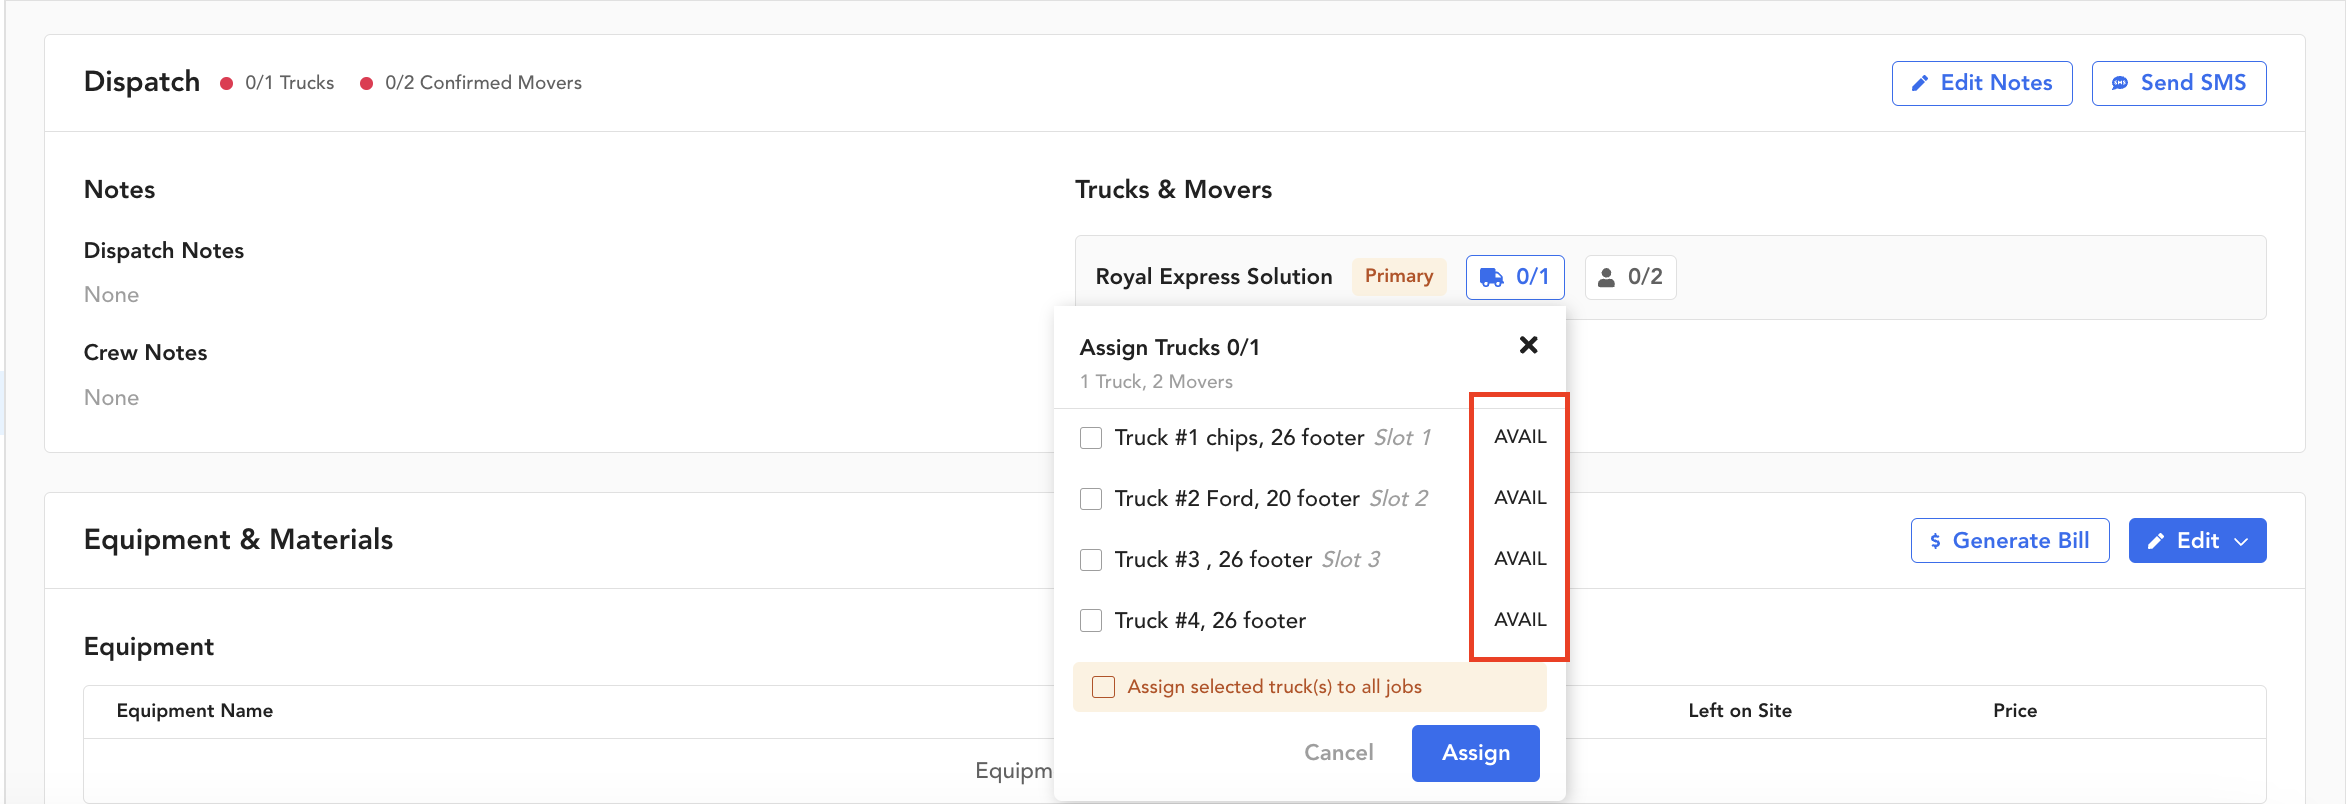Check Truck #4, 26 footer
The image size is (2346, 804).
pos(1091,621)
